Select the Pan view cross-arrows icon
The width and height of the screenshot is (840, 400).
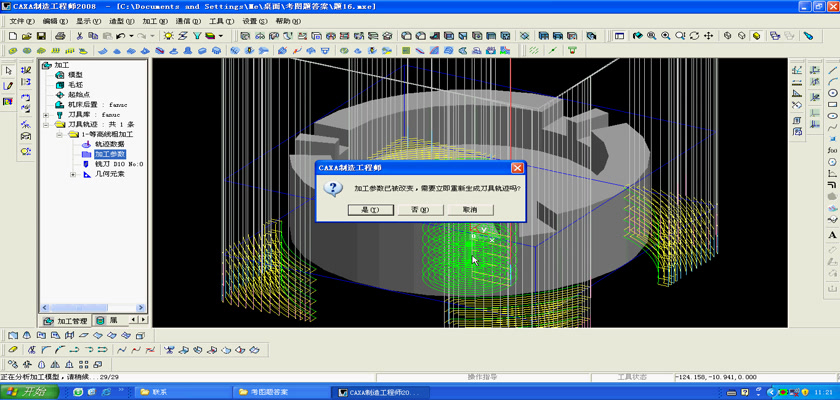pyautogui.click(x=708, y=36)
